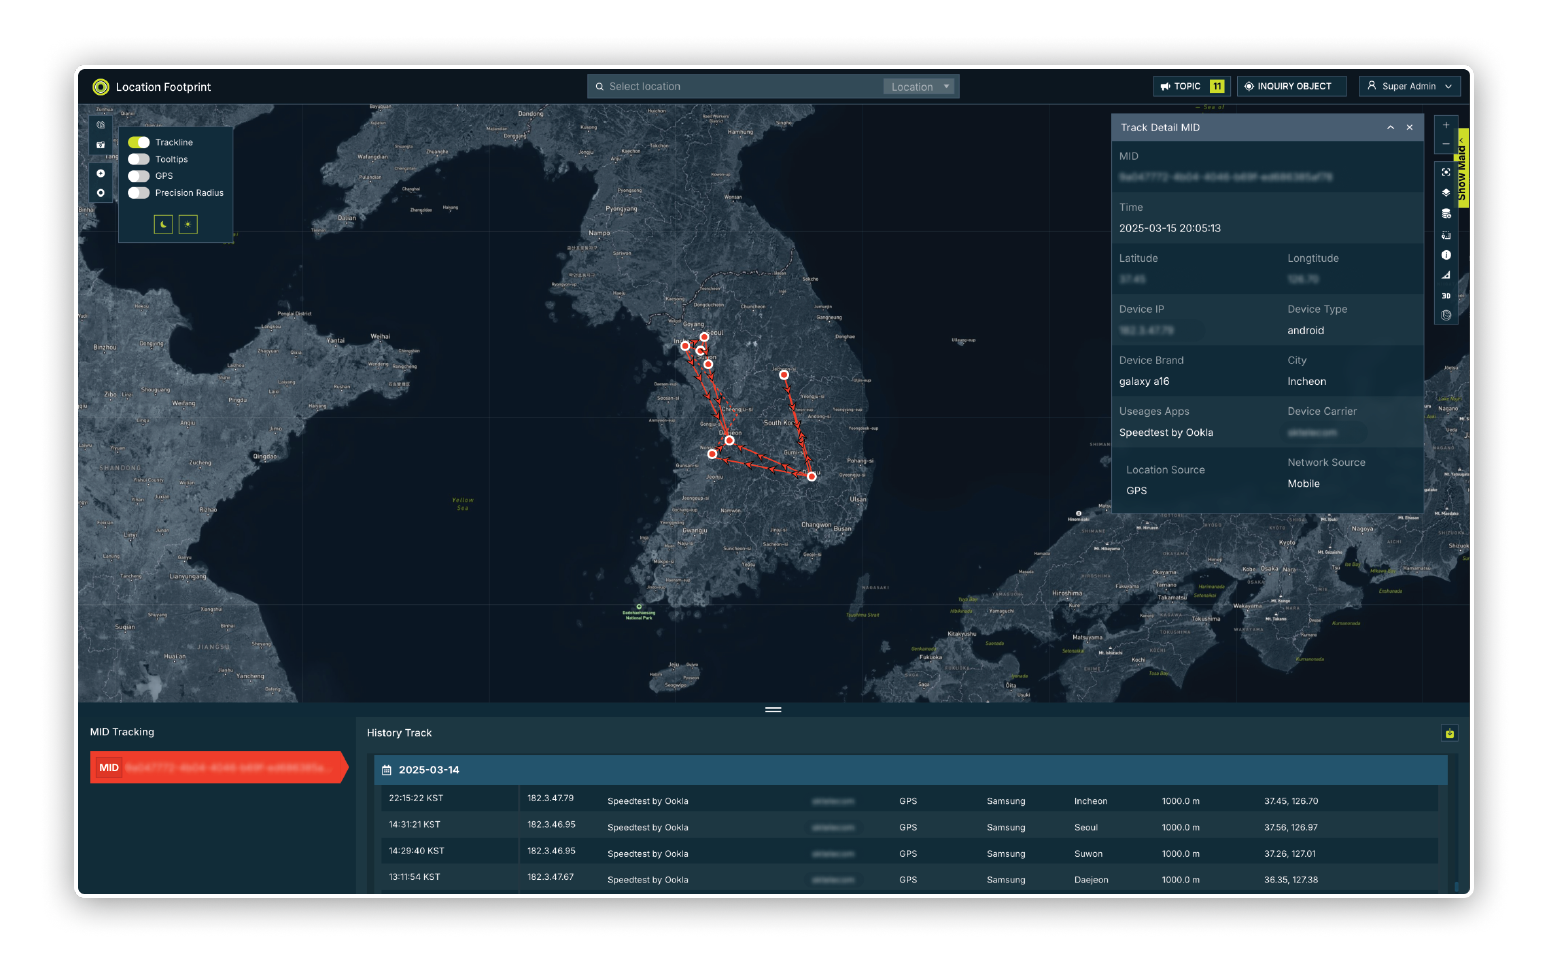The image size is (1550, 972).
Task: Click the android device type value
Action: coord(1306,331)
